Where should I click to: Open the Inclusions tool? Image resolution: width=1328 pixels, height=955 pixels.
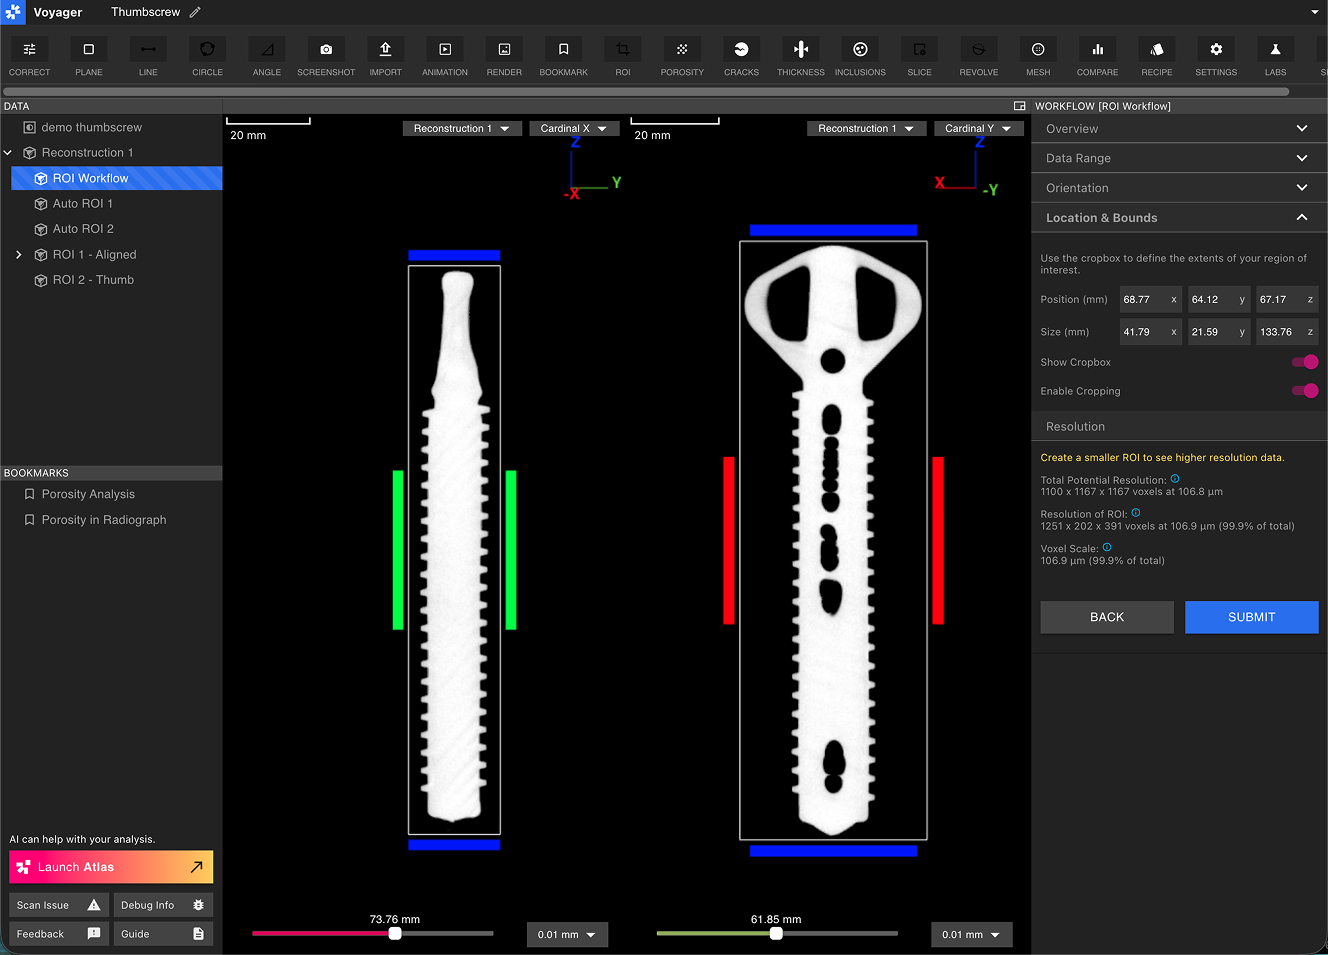click(x=860, y=57)
